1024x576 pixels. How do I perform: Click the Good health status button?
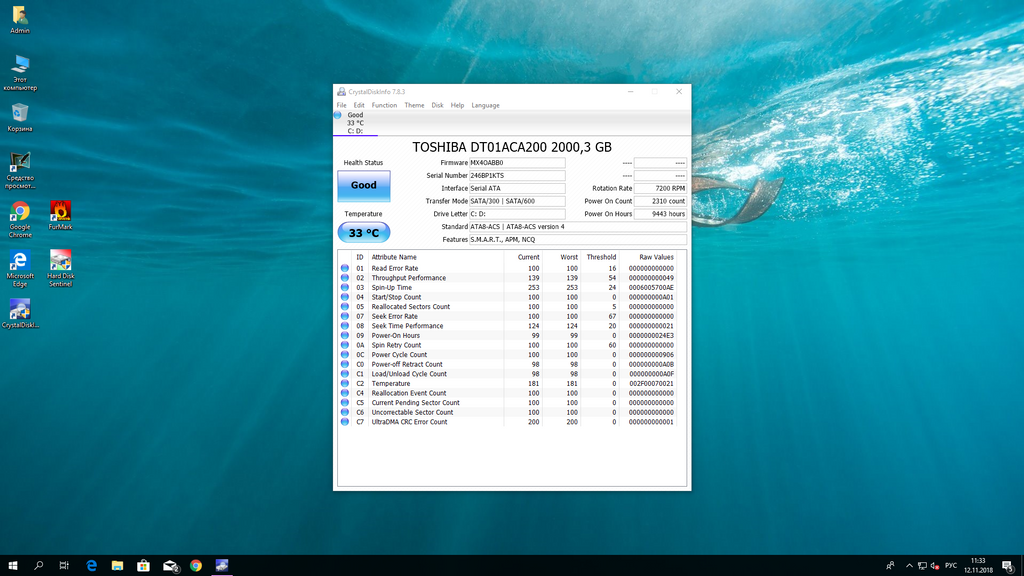[x=364, y=185]
